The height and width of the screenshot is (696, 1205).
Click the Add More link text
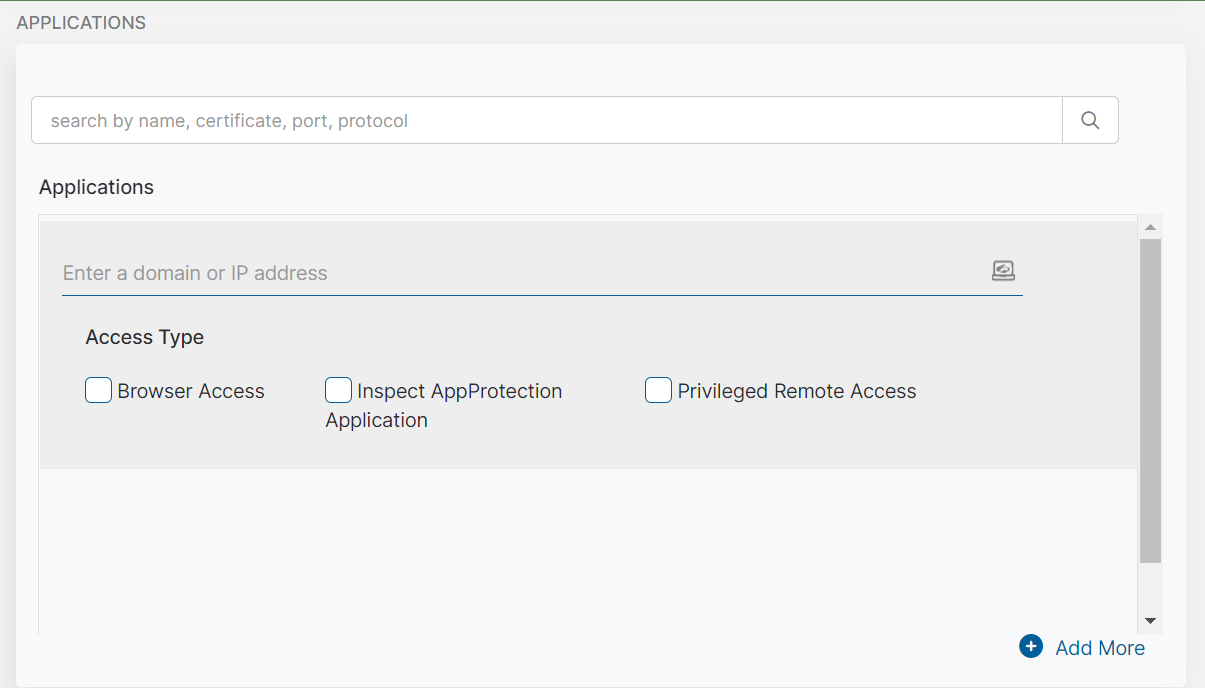[x=1100, y=648]
